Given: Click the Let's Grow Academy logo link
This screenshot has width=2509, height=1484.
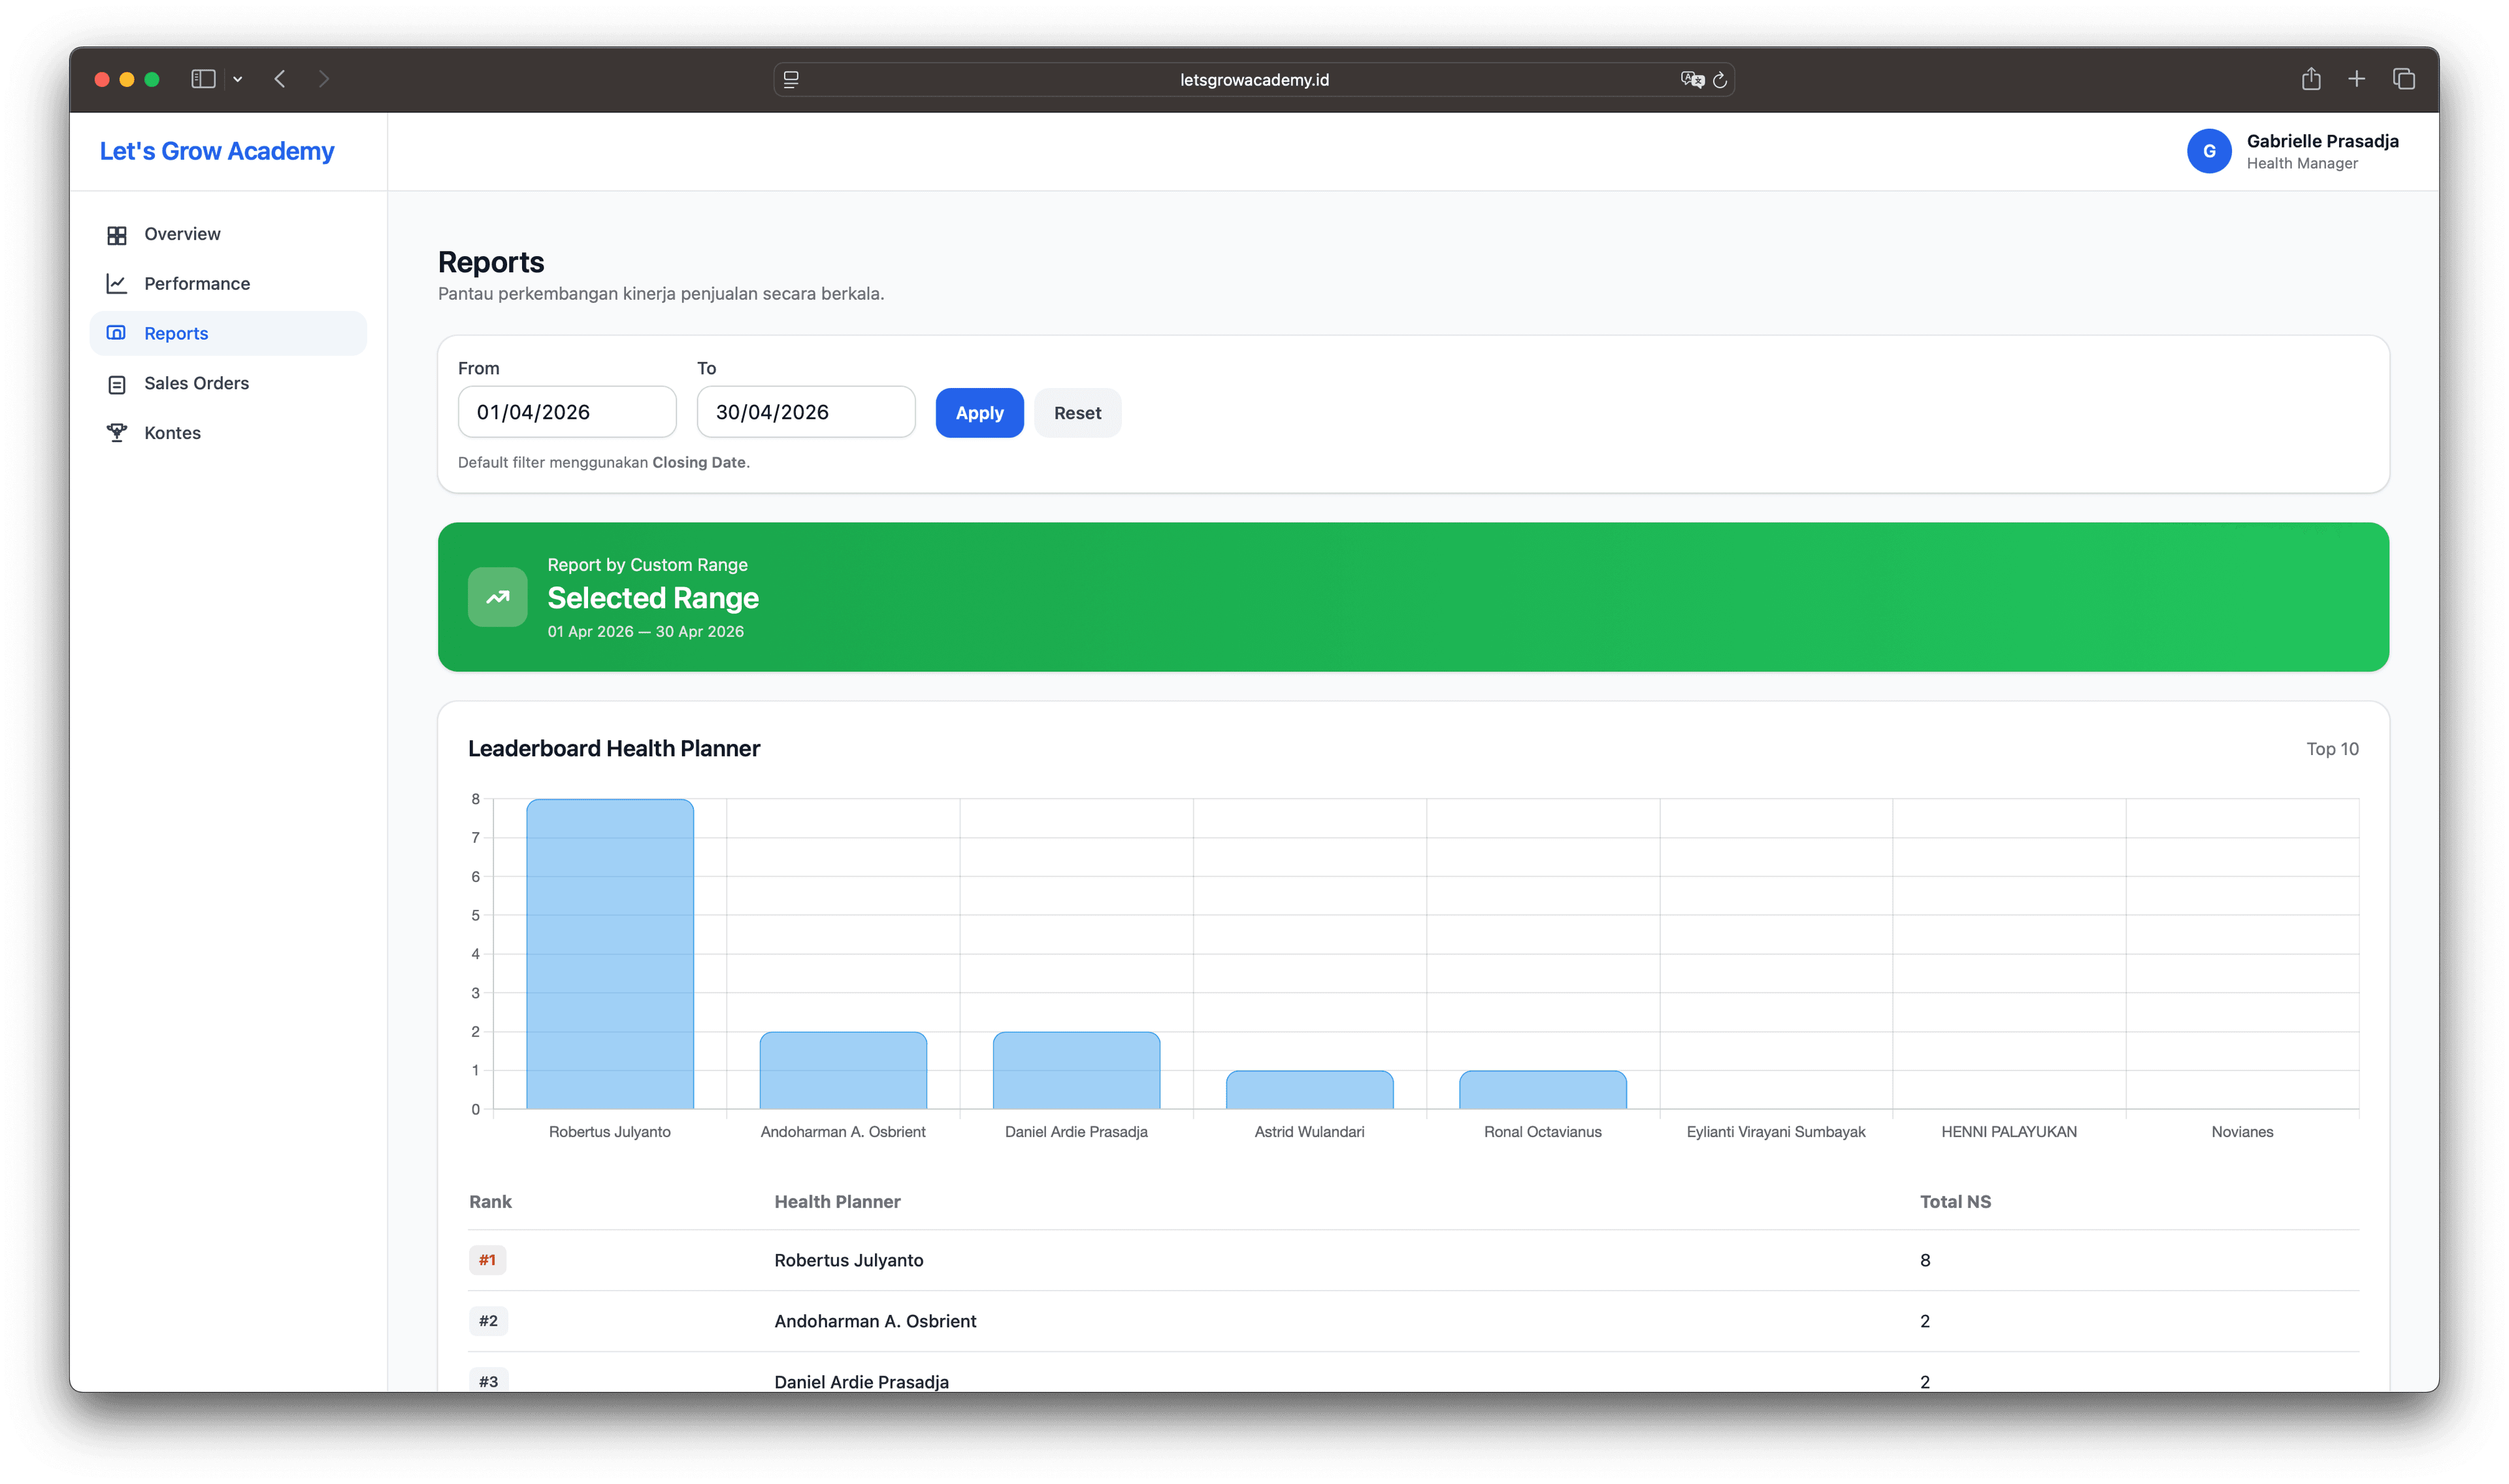Looking at the screenshot, I should 217,151.
